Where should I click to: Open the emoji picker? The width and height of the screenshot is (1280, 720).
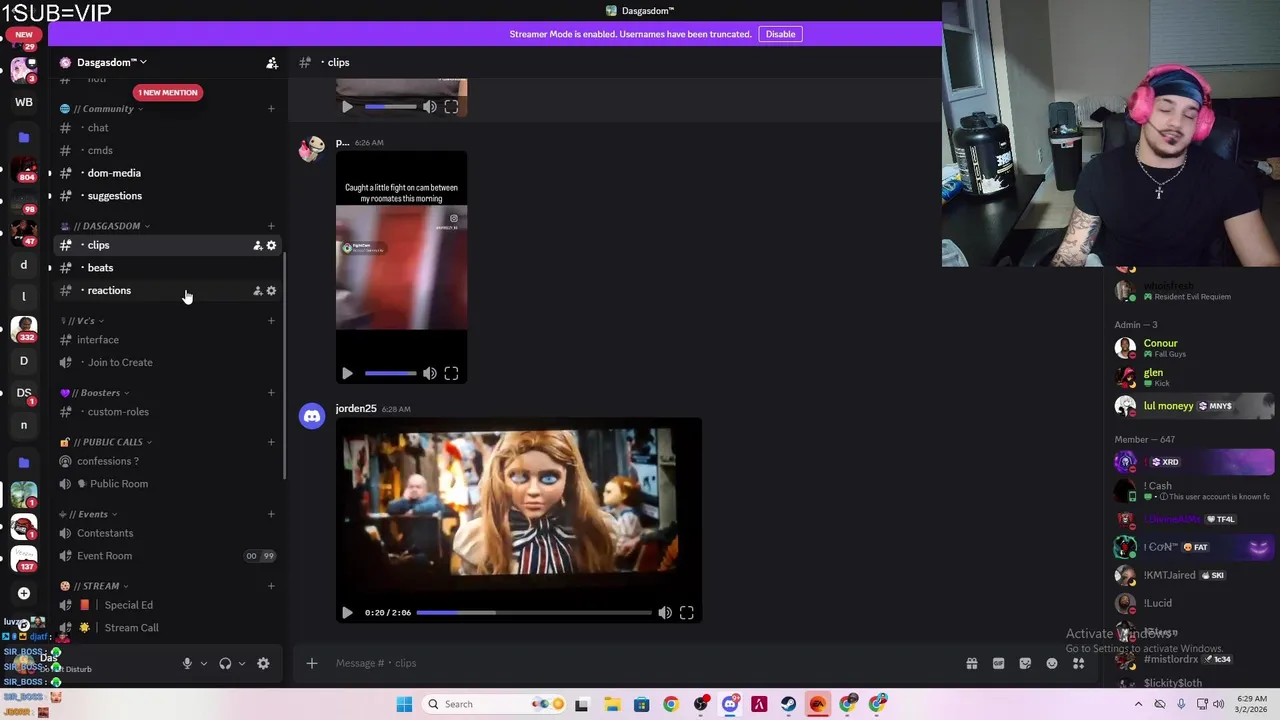point(1052,663)
